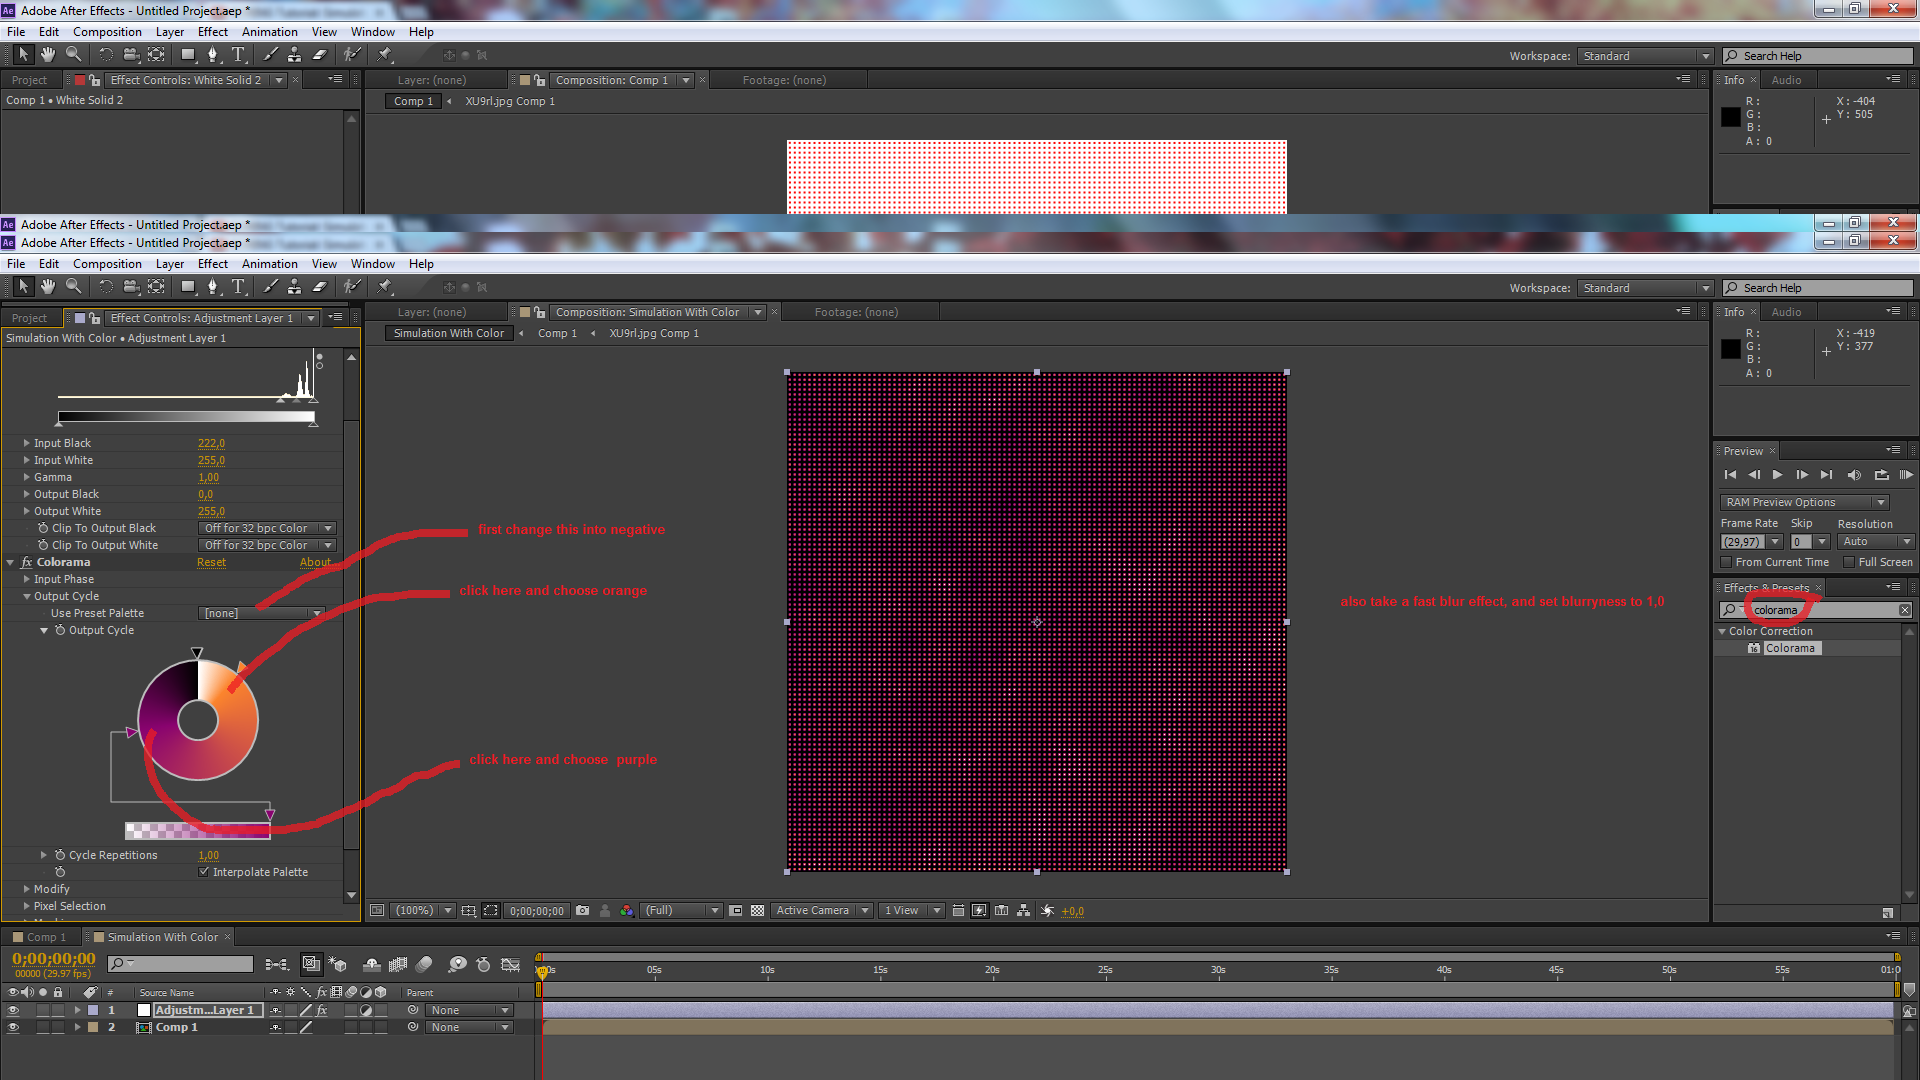Jump to first frame in Preview panel
1920x1080 pixels.
(x=1730, y=475)
